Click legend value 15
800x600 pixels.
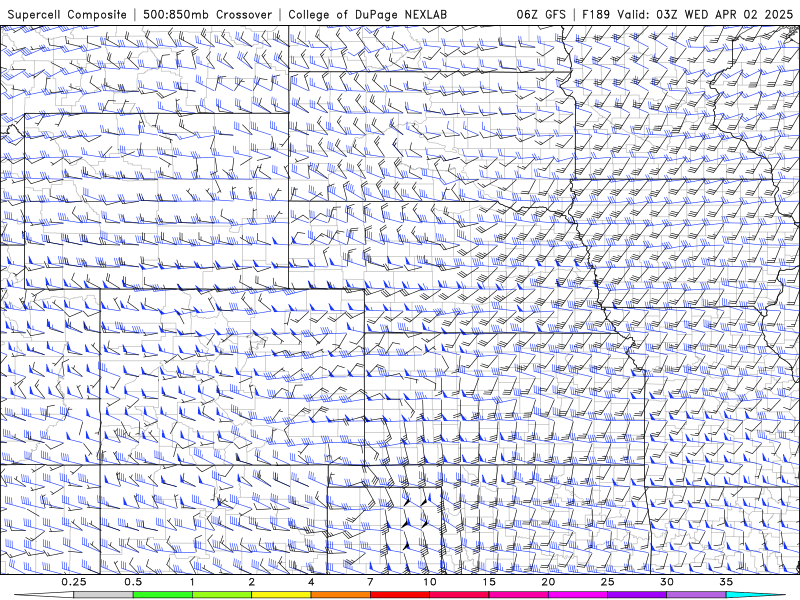pos(489,582)
